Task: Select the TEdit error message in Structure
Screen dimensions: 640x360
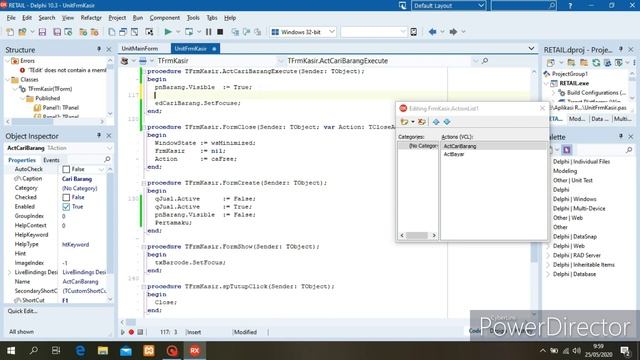Action: pos(67,70)
